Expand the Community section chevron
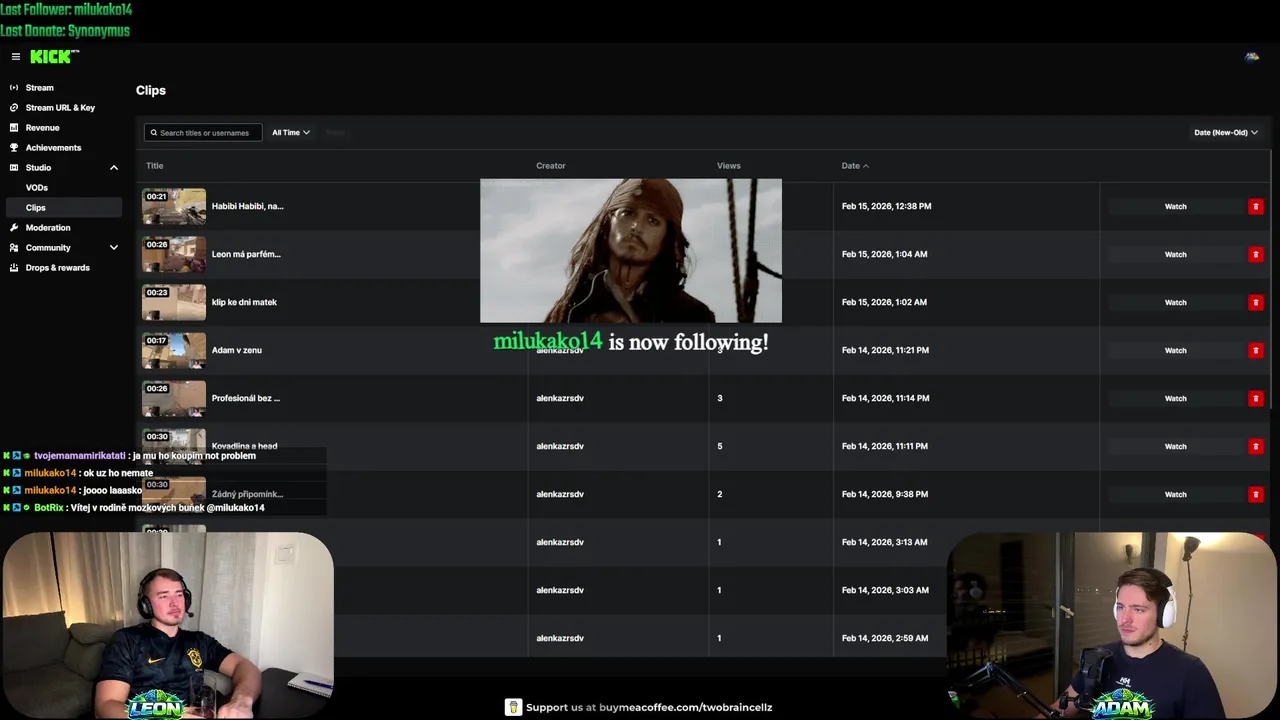Image resolution: width=1280 pixels, height=720 pixels. pos(114,248)
